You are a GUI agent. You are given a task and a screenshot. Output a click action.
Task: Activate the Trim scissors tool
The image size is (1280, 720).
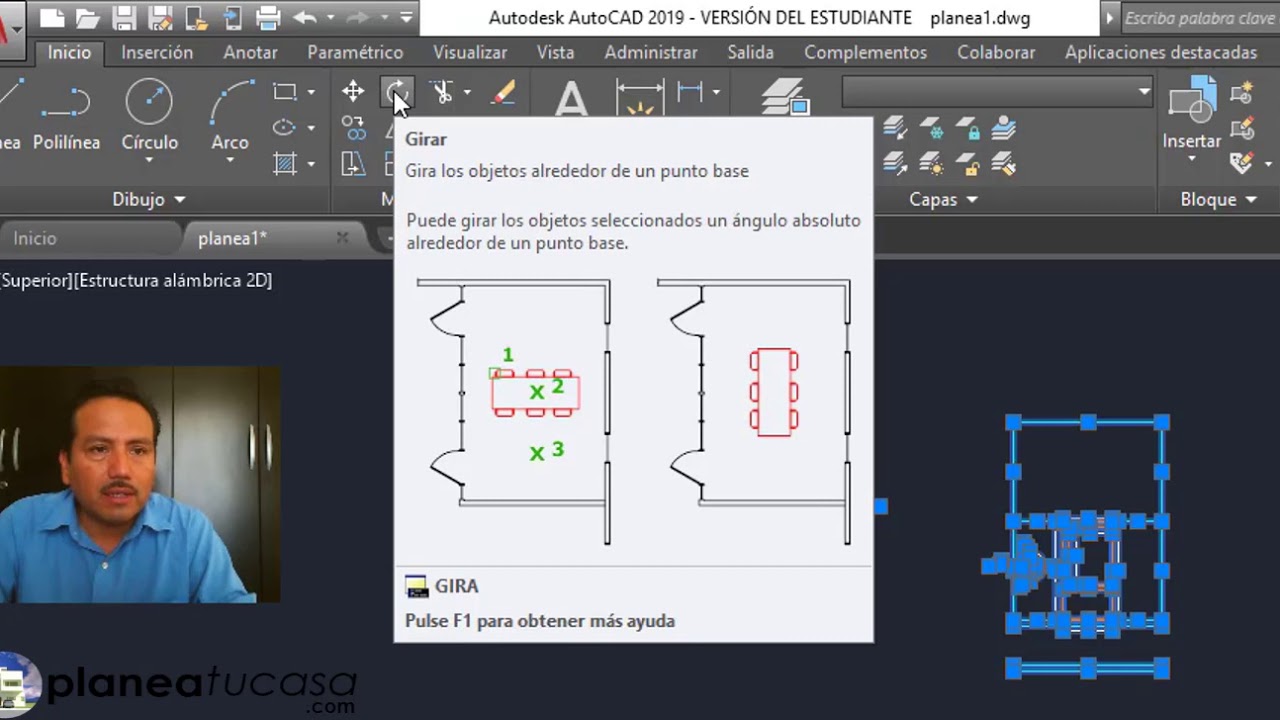coord(441,92)
